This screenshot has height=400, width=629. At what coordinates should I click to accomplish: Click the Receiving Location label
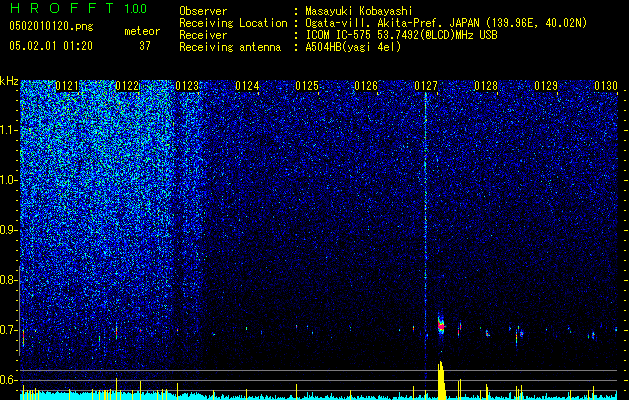[x=233, y=23]
